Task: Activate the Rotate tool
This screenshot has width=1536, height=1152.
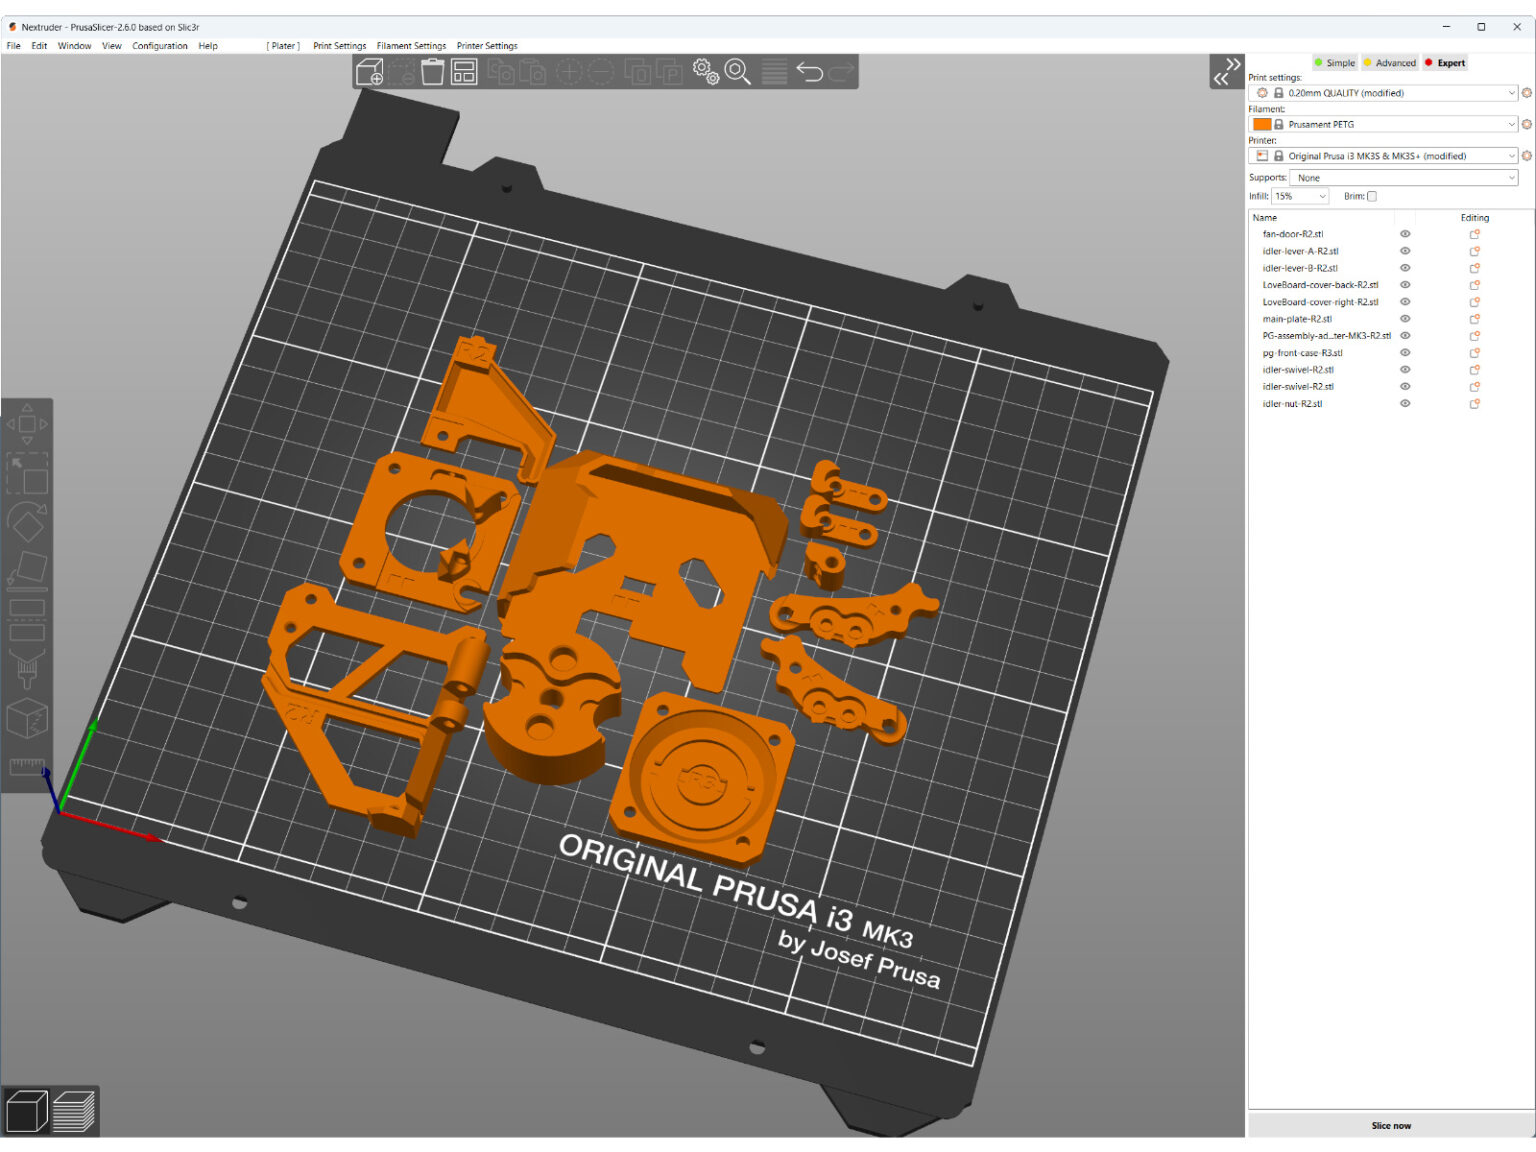Action: 27,520
